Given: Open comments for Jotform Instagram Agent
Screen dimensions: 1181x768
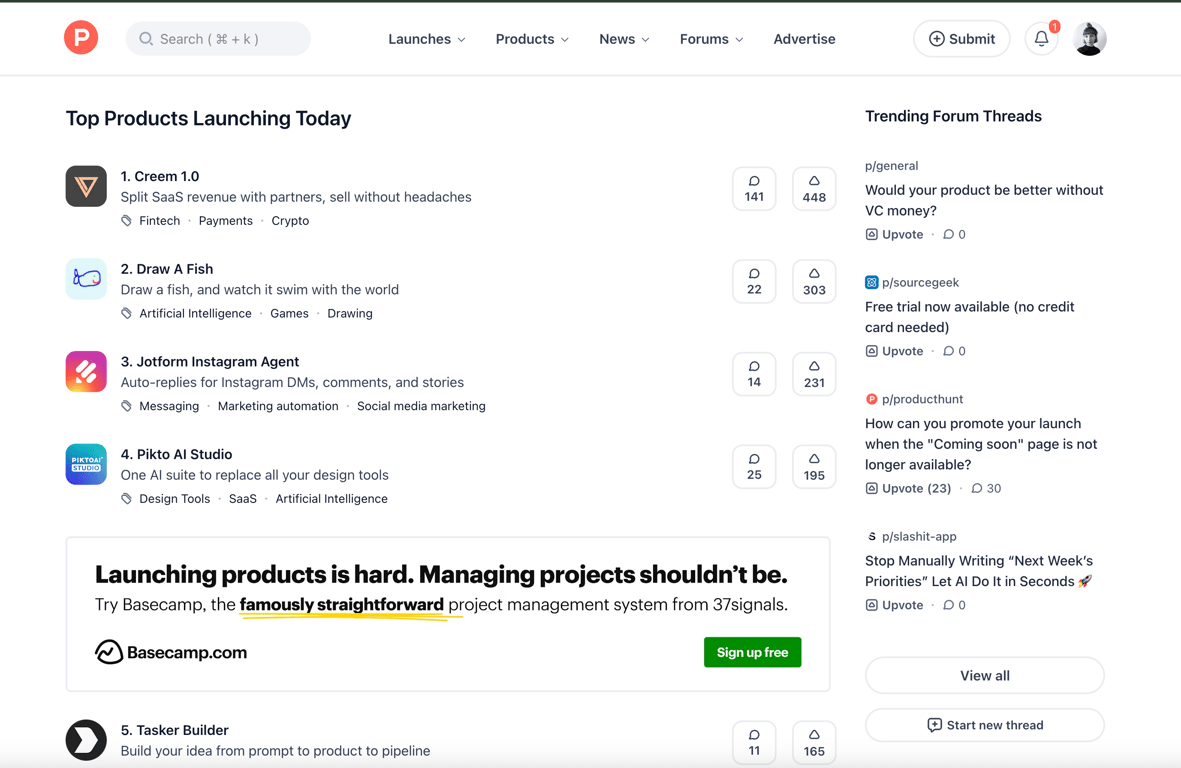Looking at the screenshot, I should point(754,374).
